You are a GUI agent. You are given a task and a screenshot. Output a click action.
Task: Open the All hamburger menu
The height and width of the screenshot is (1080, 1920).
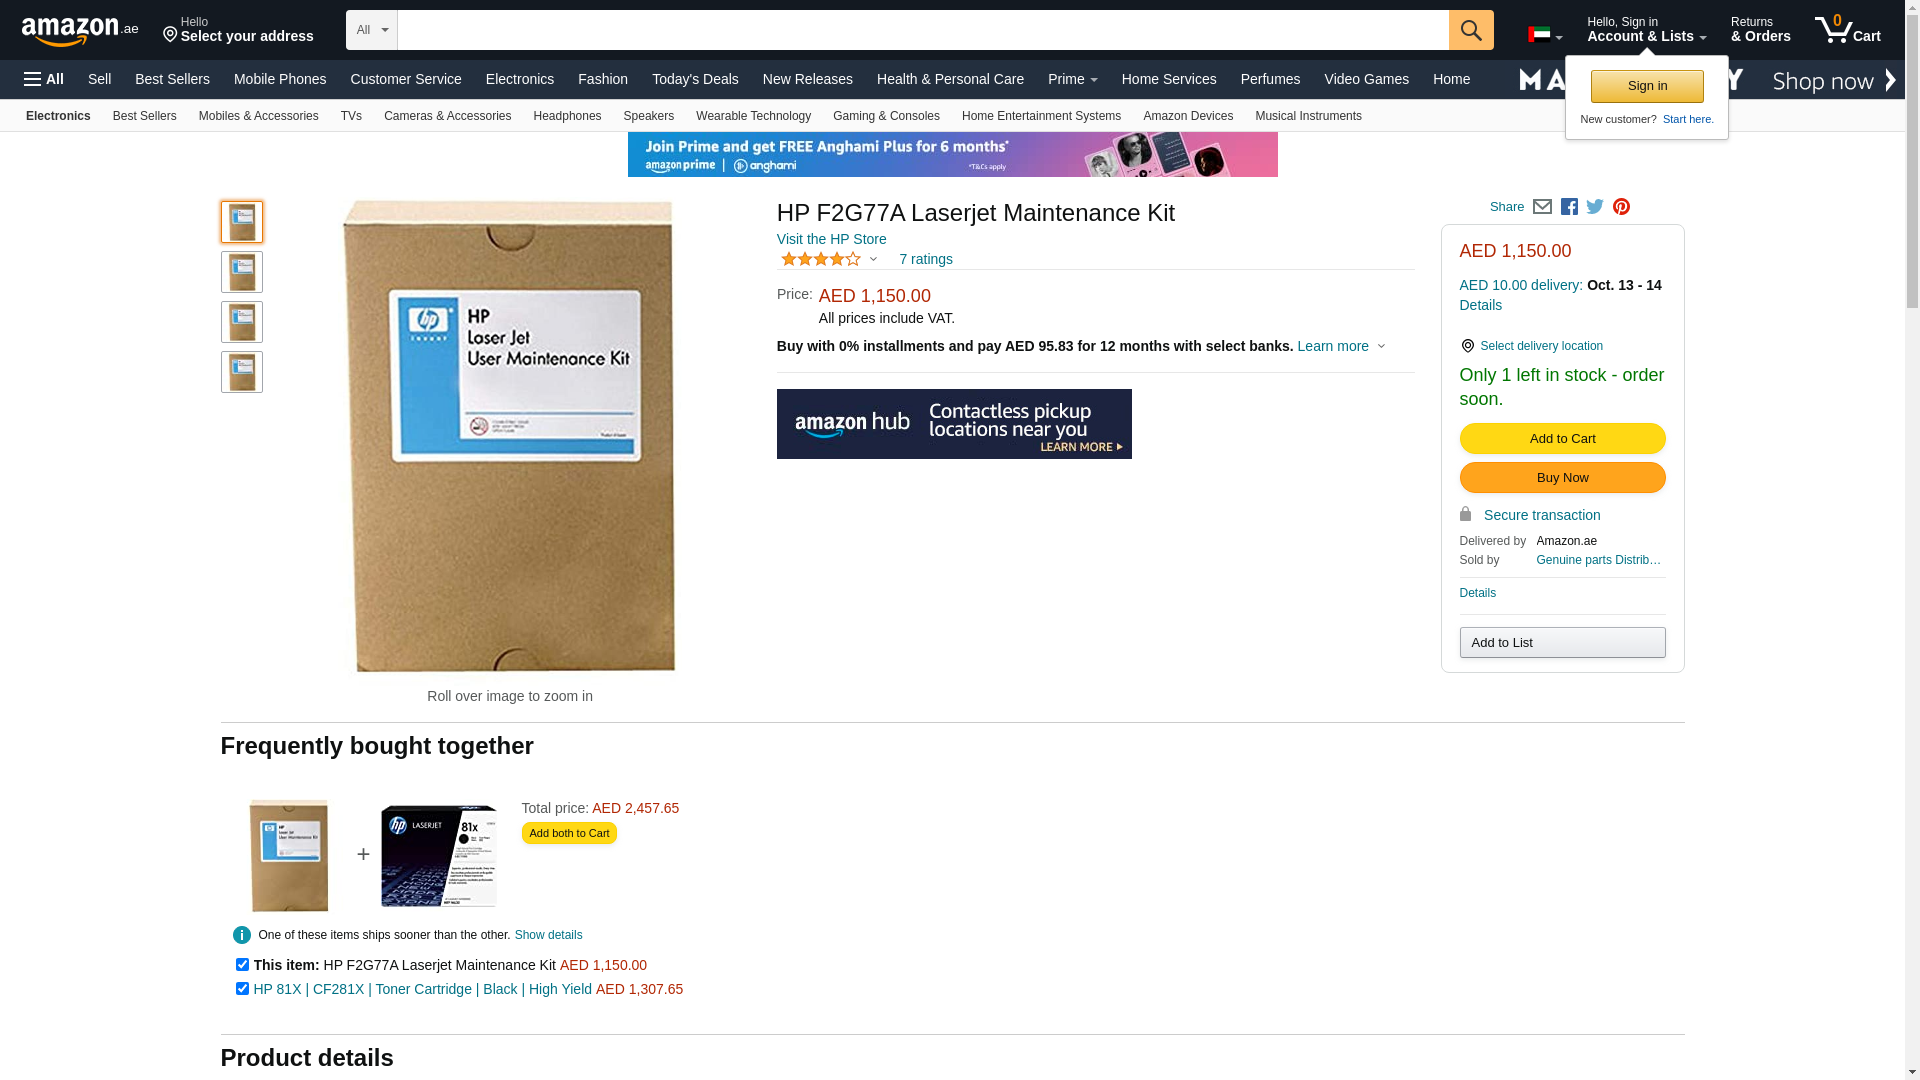click(44, 79)
